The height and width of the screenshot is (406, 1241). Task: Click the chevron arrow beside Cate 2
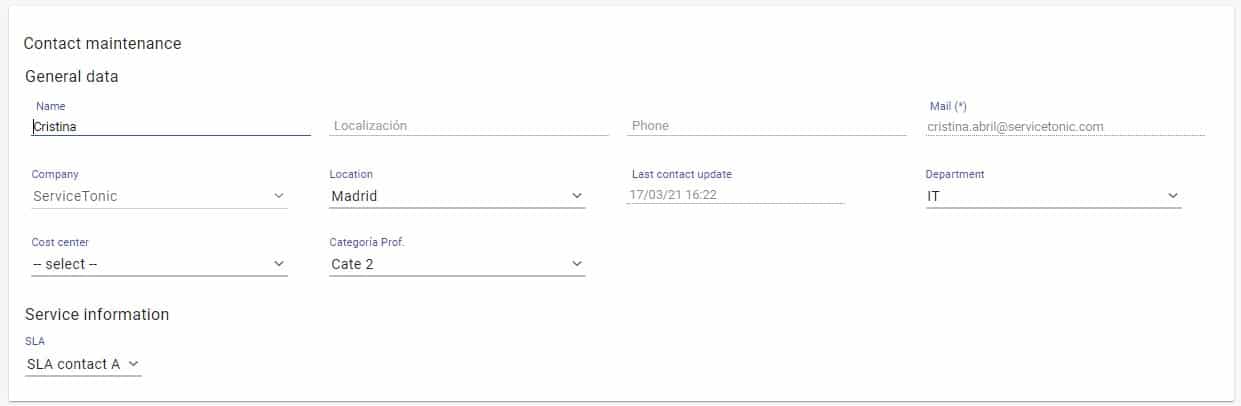click(x=577, y=264)
